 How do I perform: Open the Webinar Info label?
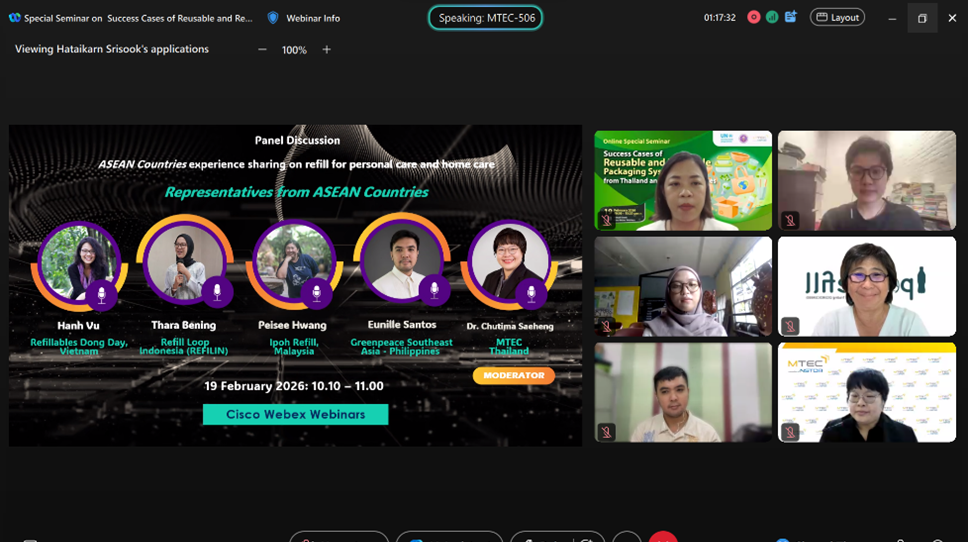click(313, 18)
